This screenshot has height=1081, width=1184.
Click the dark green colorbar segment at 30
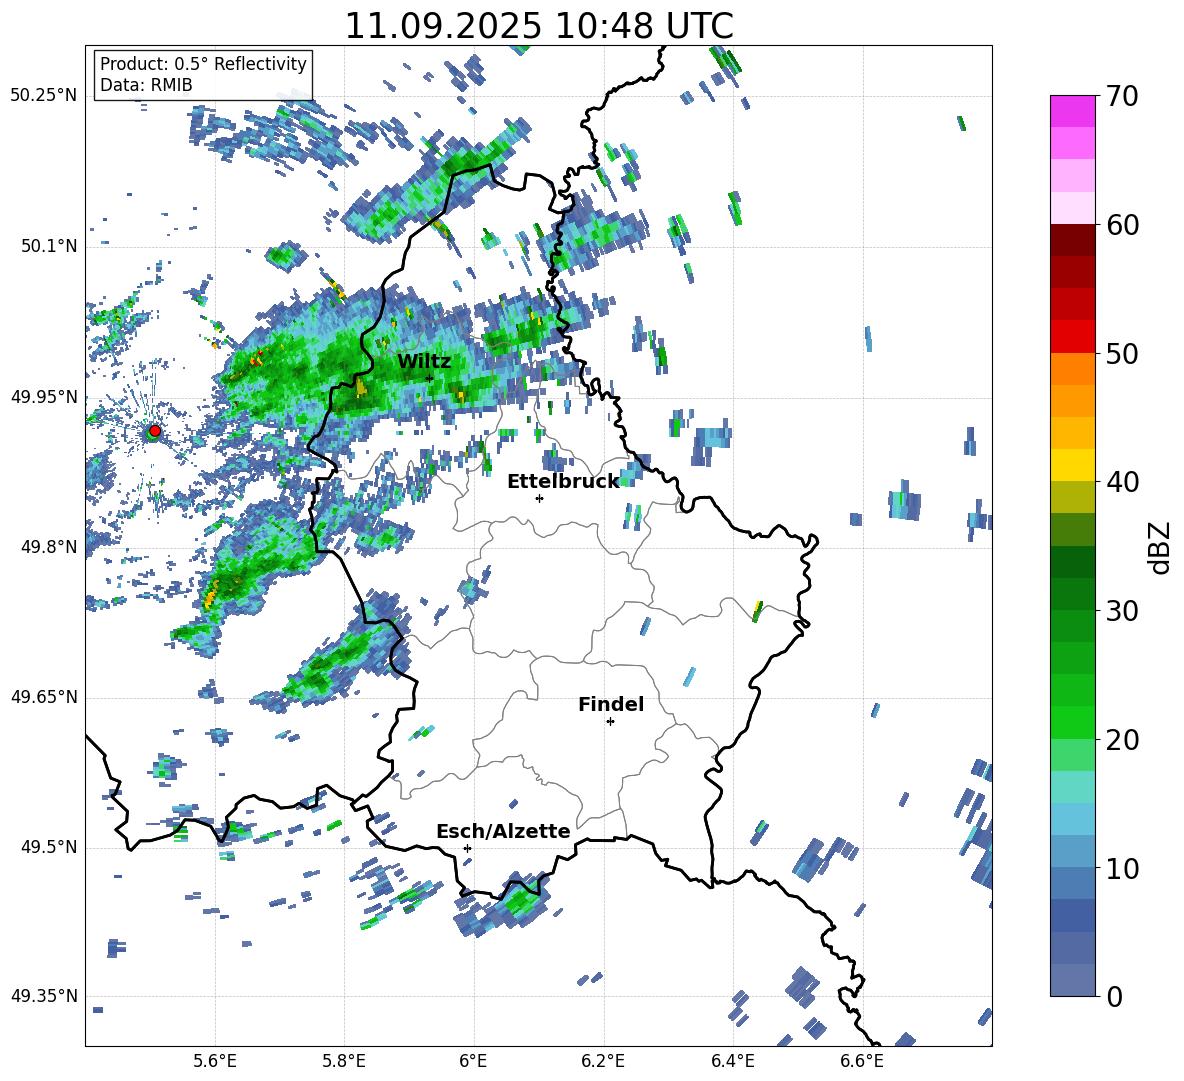(x=1073, y=594)
